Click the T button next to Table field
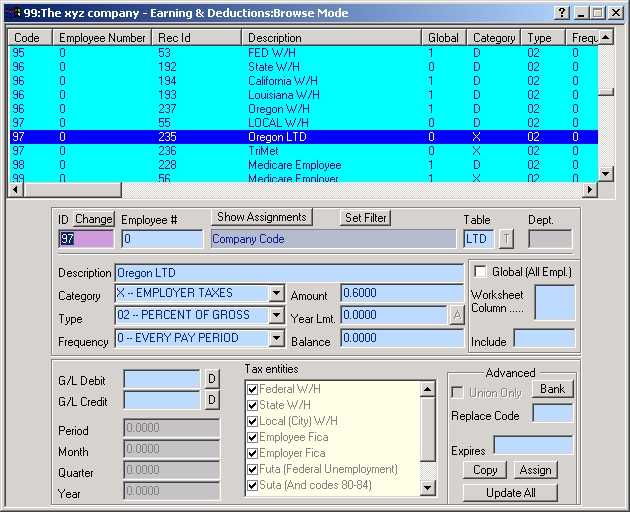Screen dimensions: 630x512 tap(506, 238)
